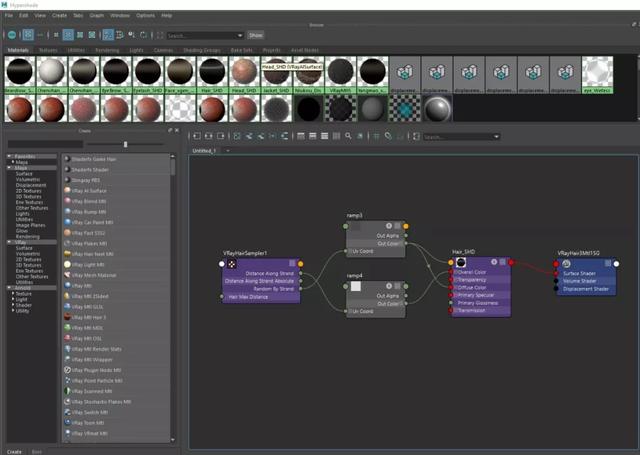
Task: Select VRay Blend Mtl in create list
Action: [116, 201]
